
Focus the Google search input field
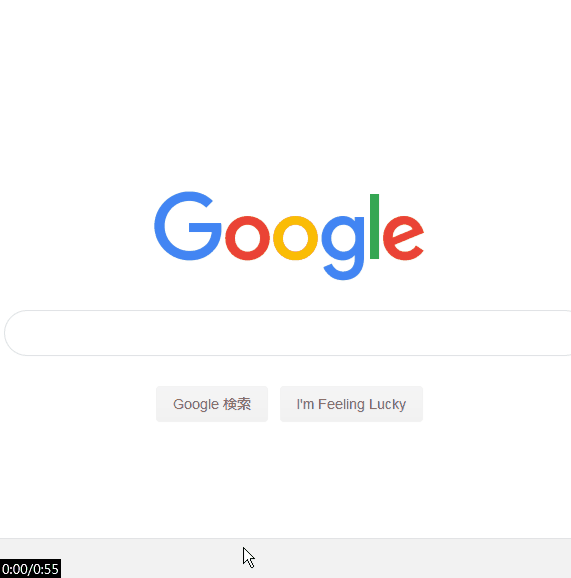click(288, 333)
